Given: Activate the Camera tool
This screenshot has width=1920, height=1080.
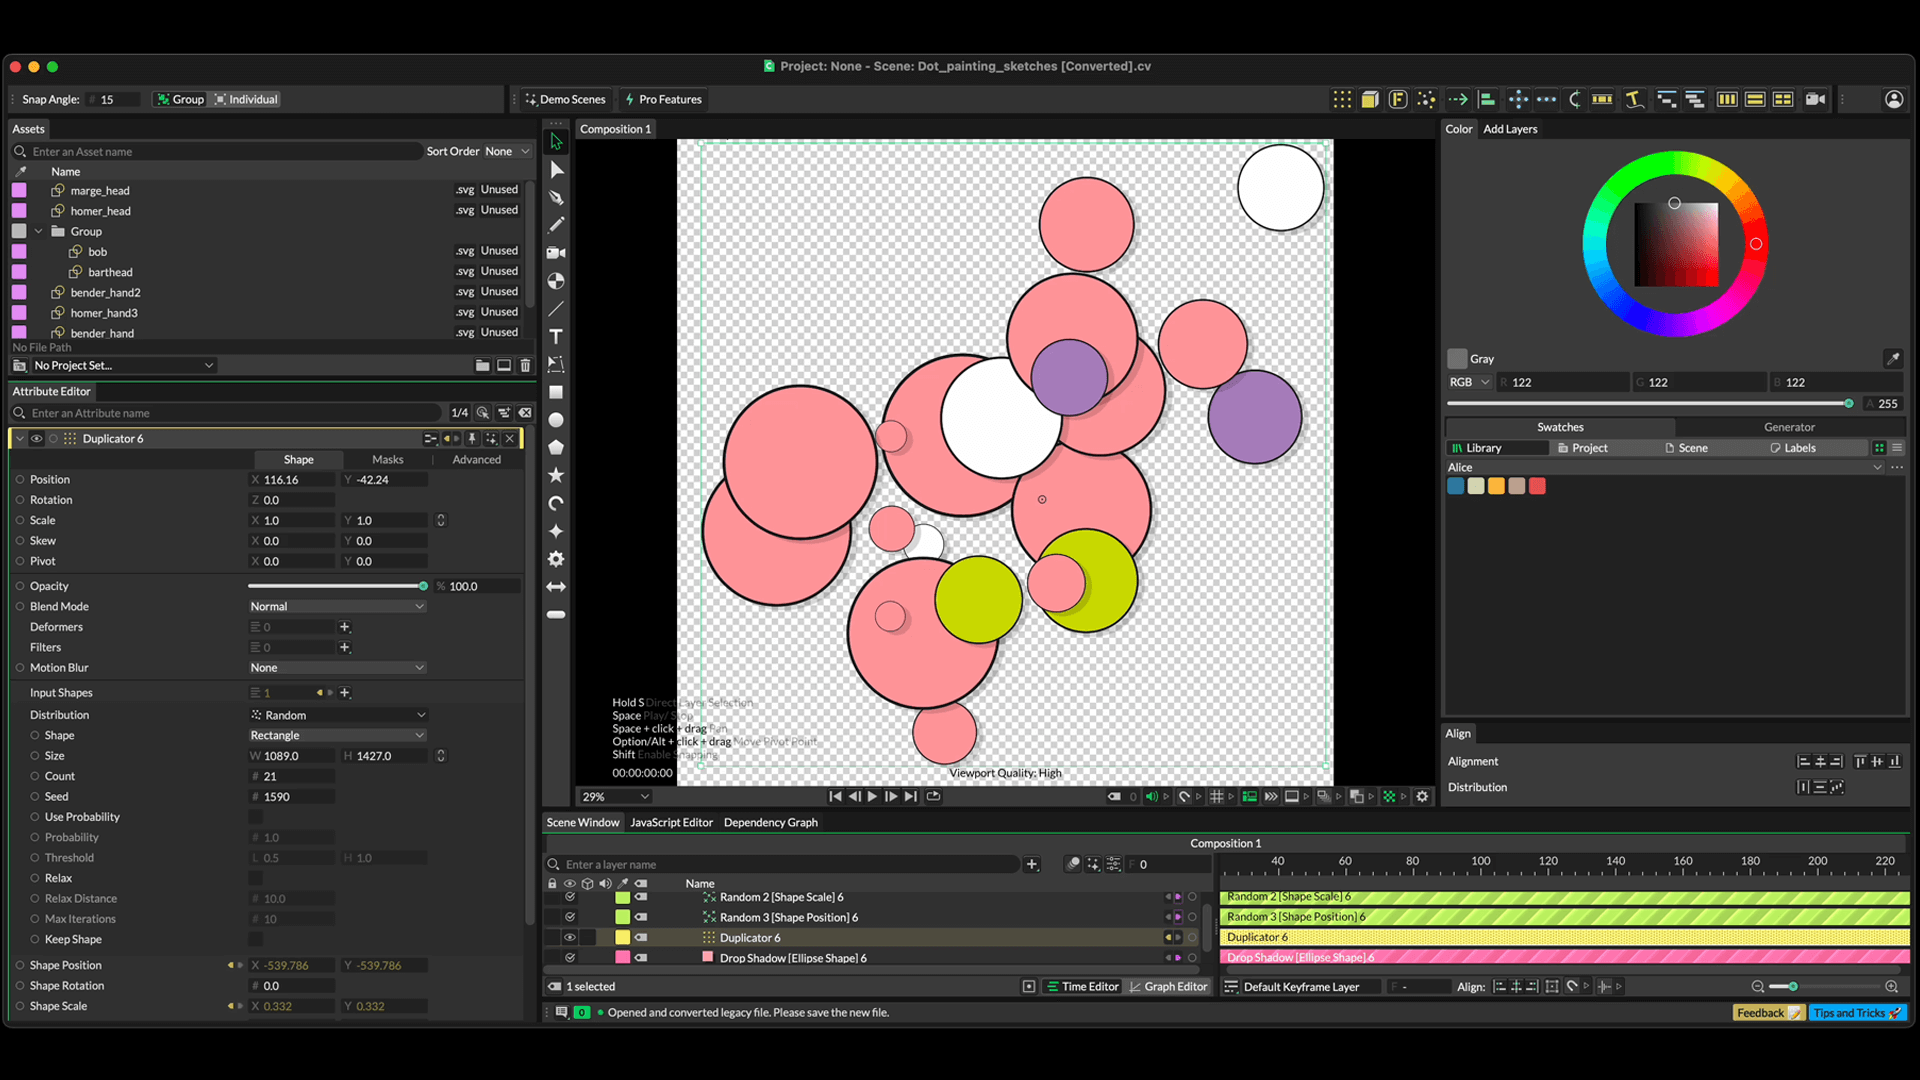Looking at the screenshot, I should click(556, 253).
